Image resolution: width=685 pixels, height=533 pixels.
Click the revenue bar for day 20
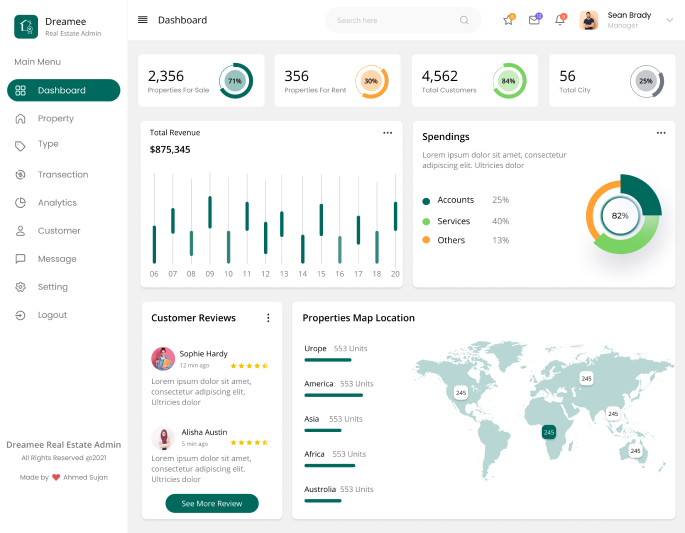click(x=395, y=216)
